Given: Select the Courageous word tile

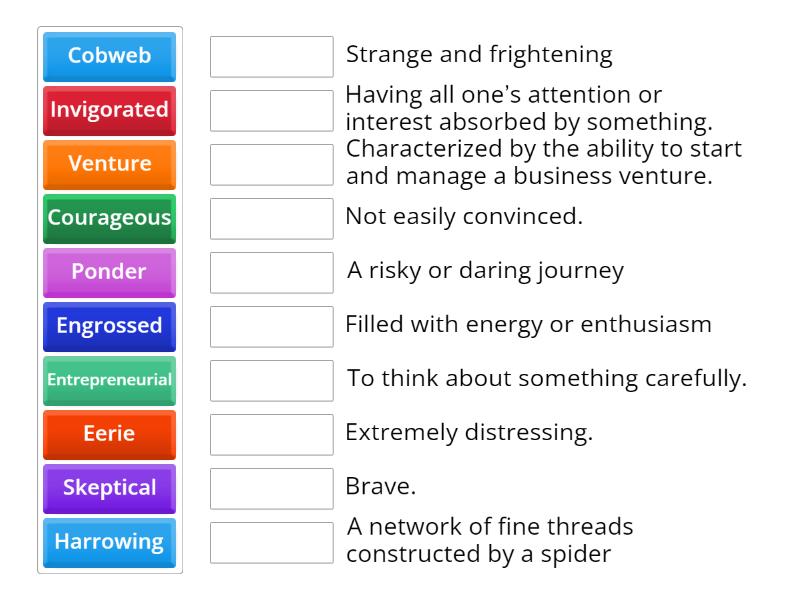Looking at the screenshot, I should (108, 219).
